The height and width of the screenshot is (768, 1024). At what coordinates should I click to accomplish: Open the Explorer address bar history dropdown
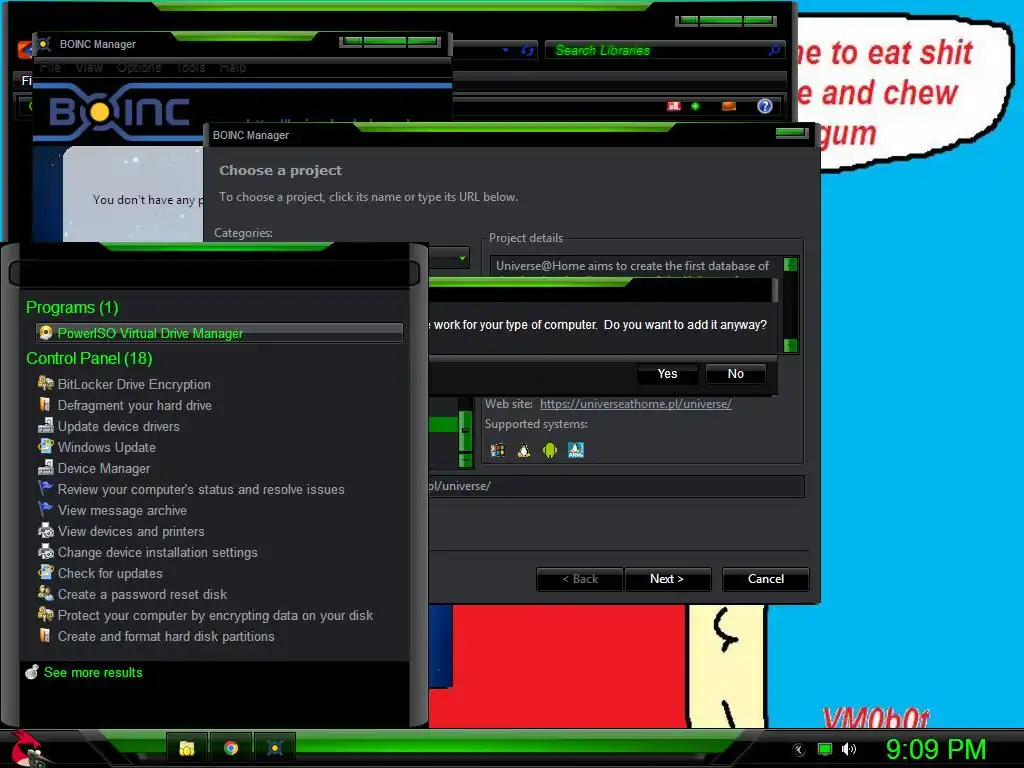(505, 50)
